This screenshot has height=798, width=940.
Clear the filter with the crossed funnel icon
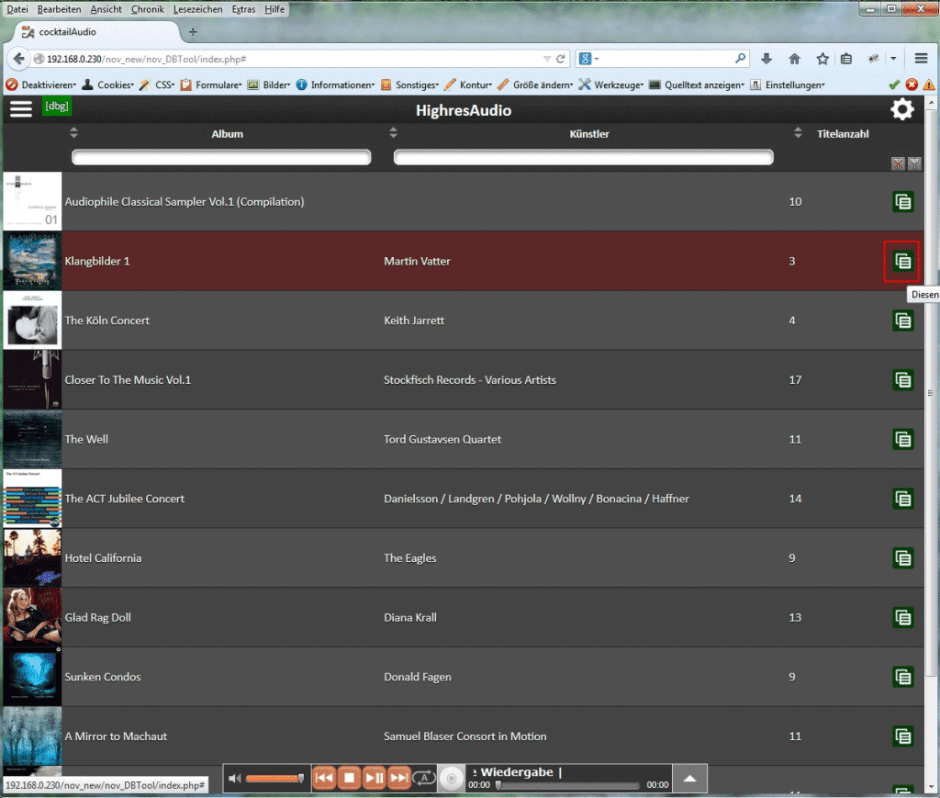tap(897, 163)
